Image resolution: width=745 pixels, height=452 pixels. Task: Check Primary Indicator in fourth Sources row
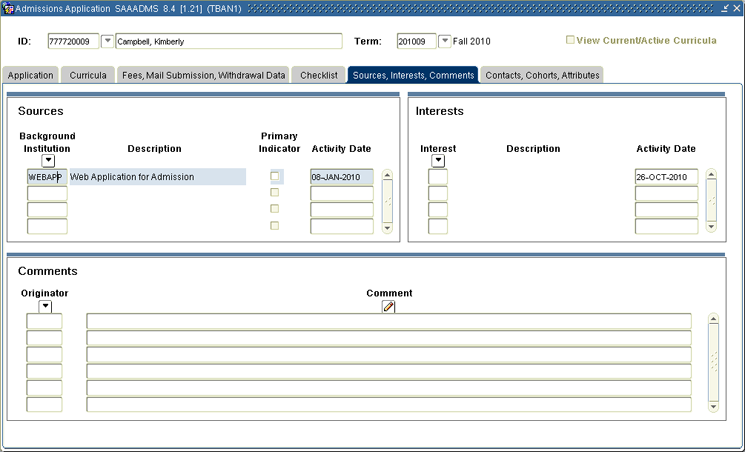tap(275, 225)
